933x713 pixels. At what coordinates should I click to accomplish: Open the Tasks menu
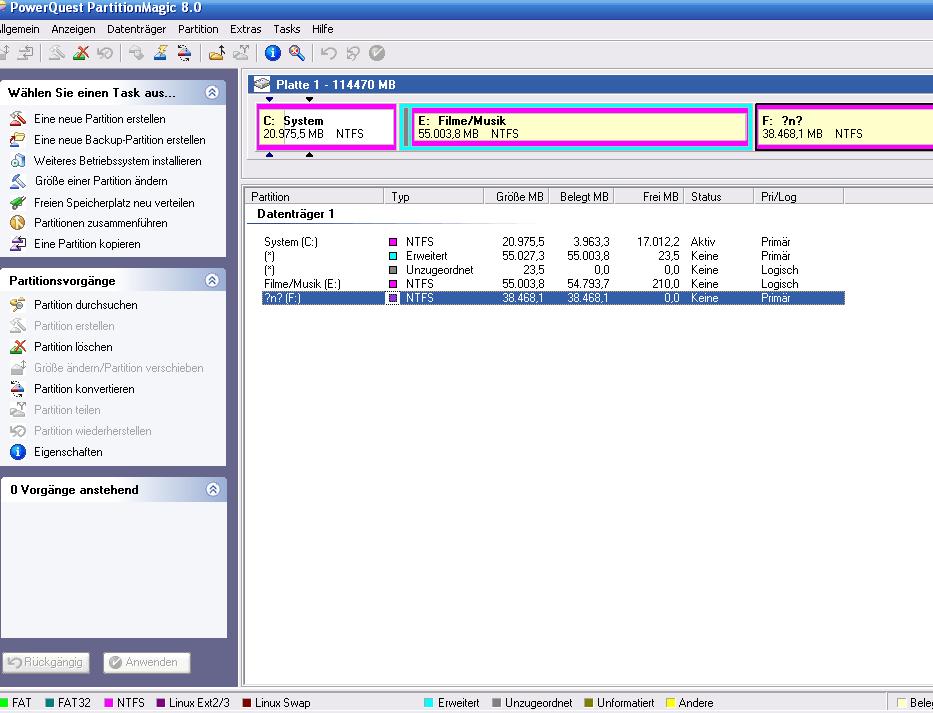pos(287,29)
